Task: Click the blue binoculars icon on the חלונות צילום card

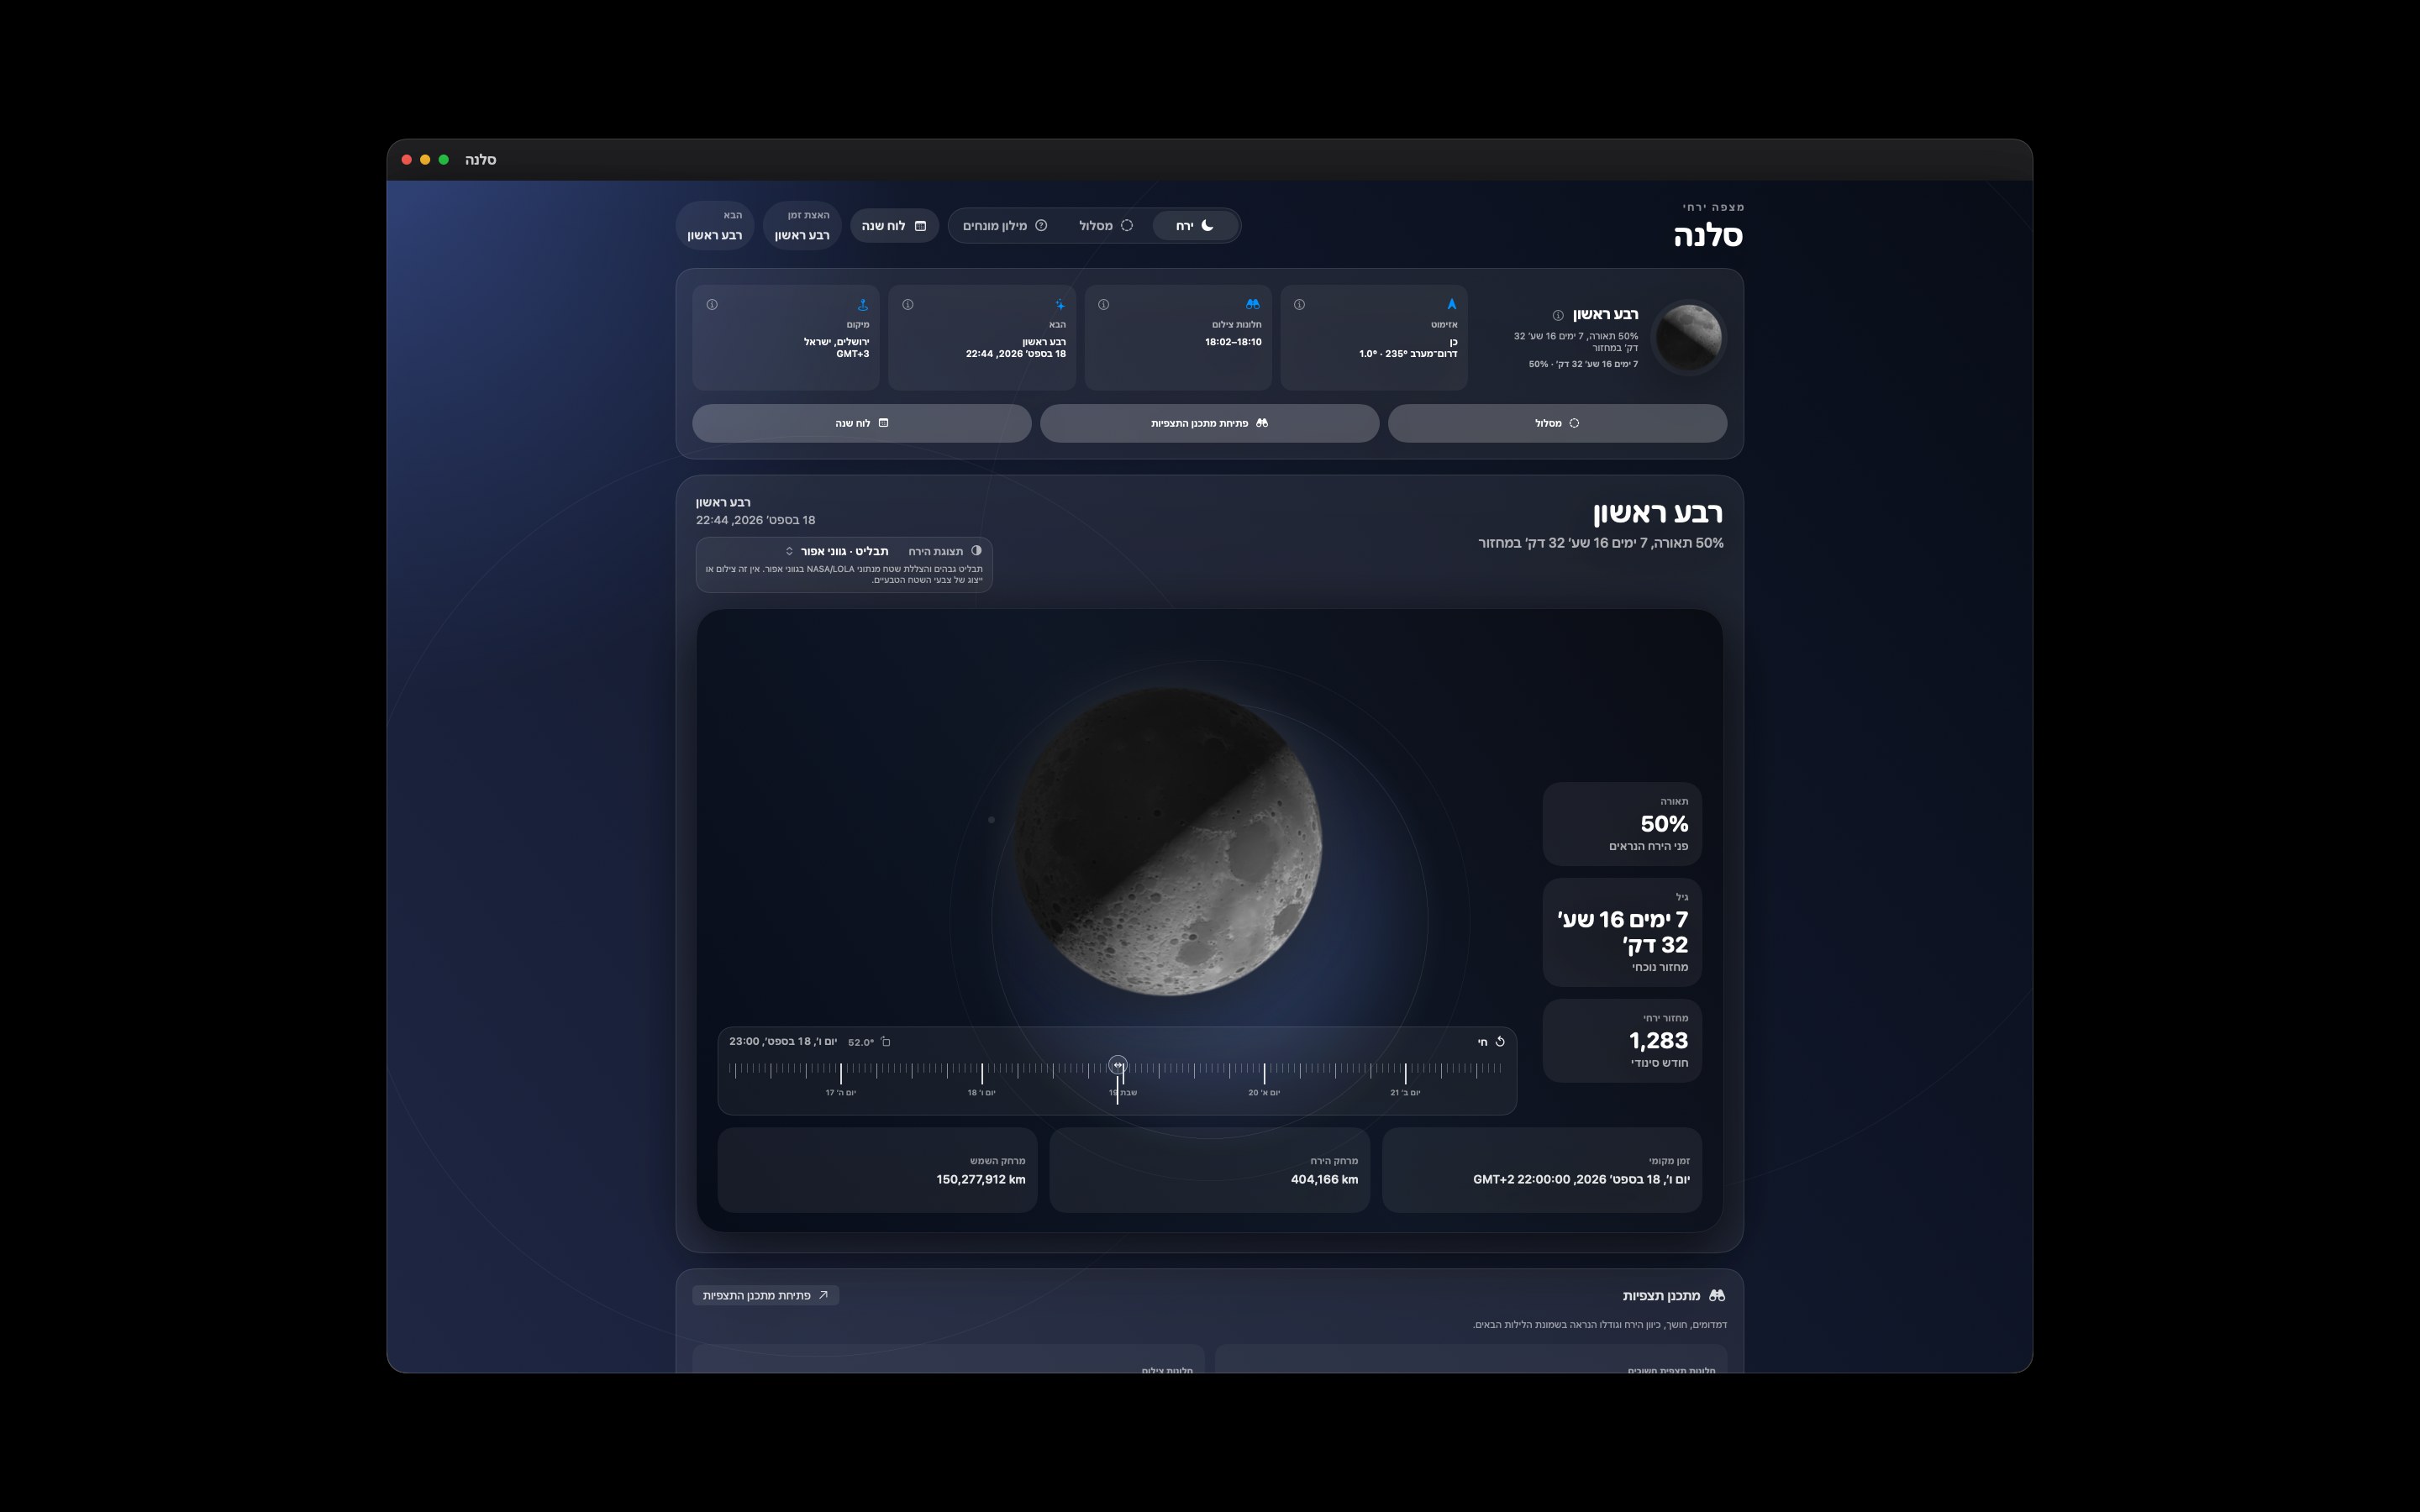Action: [1253, 304]
